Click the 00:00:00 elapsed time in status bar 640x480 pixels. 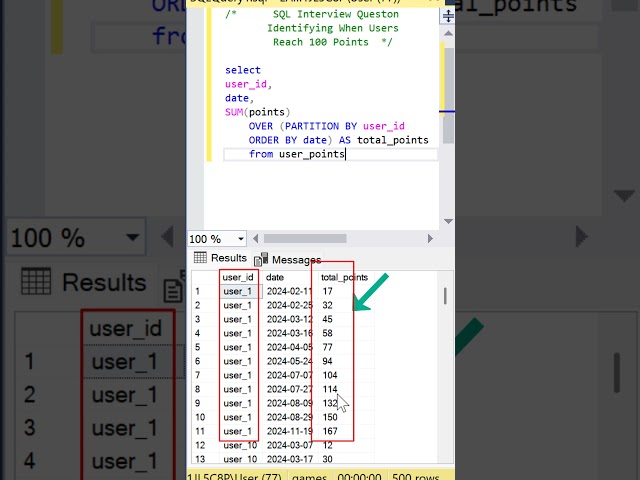[x=359, y=477]
